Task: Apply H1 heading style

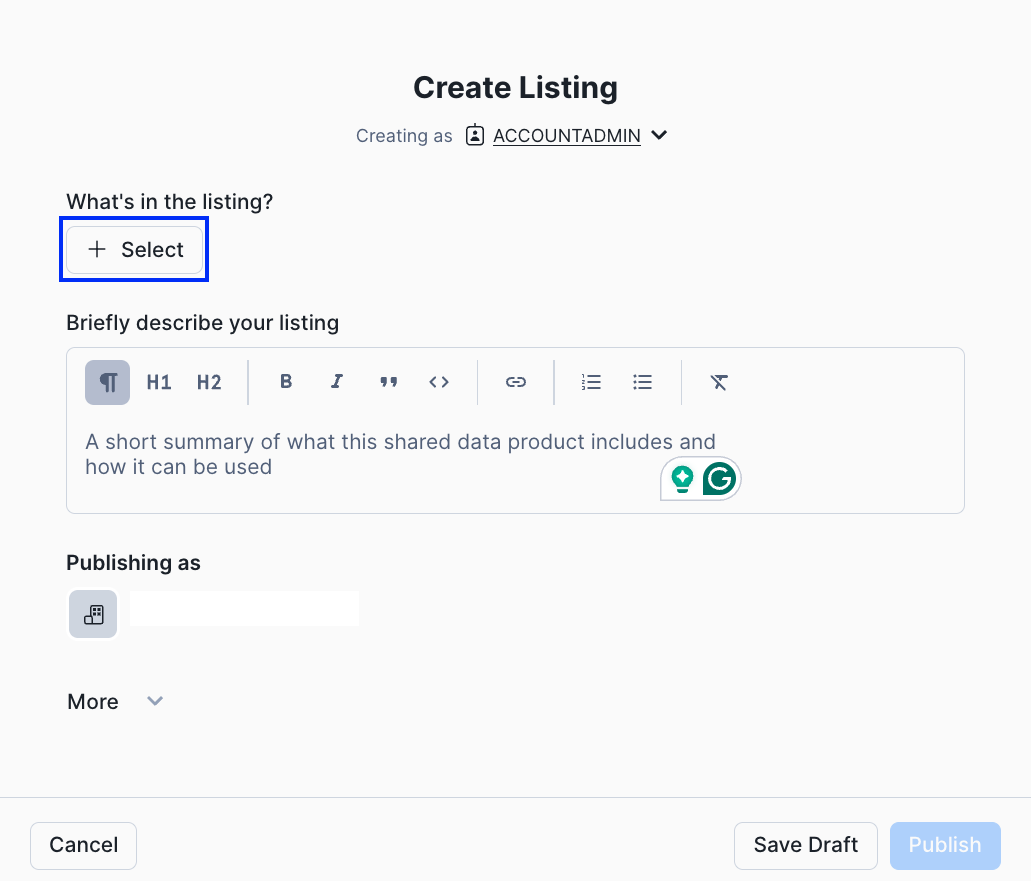Action: click(x=159, y=382)
